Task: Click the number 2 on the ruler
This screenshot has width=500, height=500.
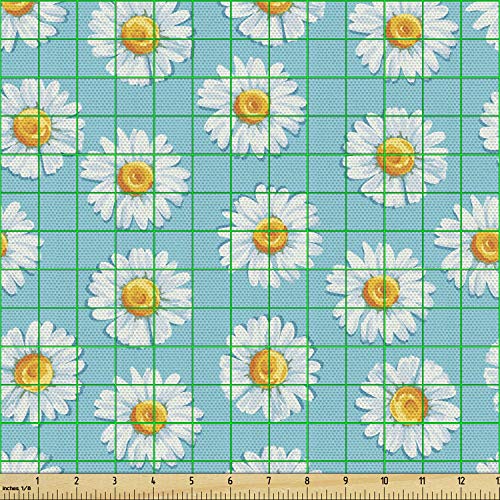Action: [77, 480]
